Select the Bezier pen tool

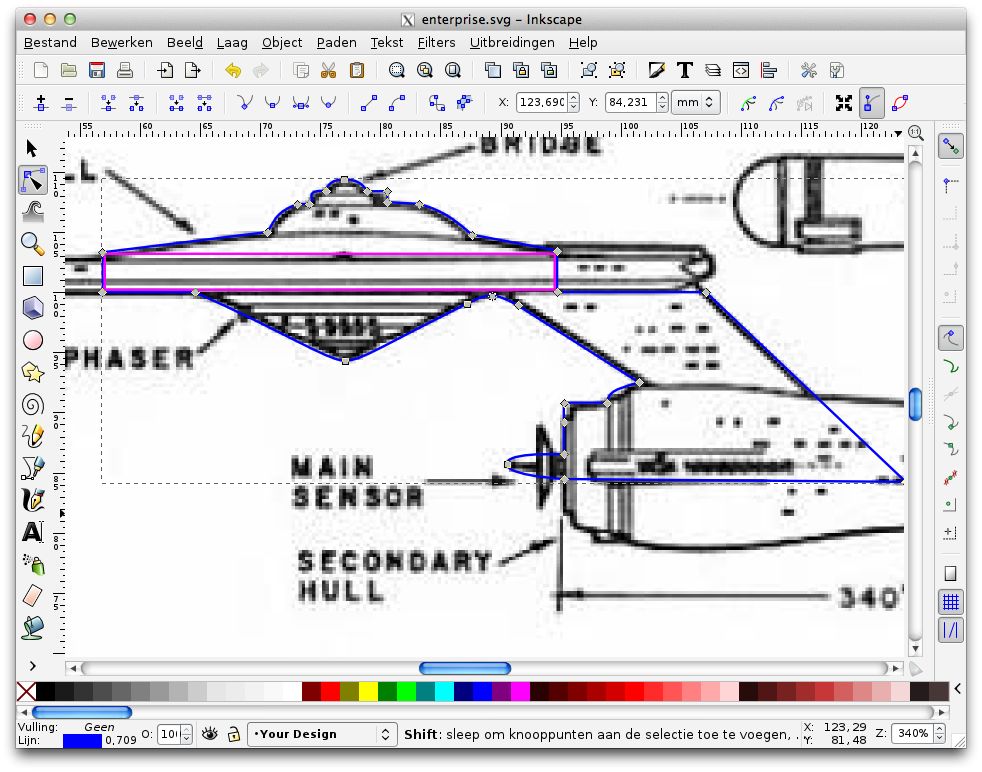[33, 468]
